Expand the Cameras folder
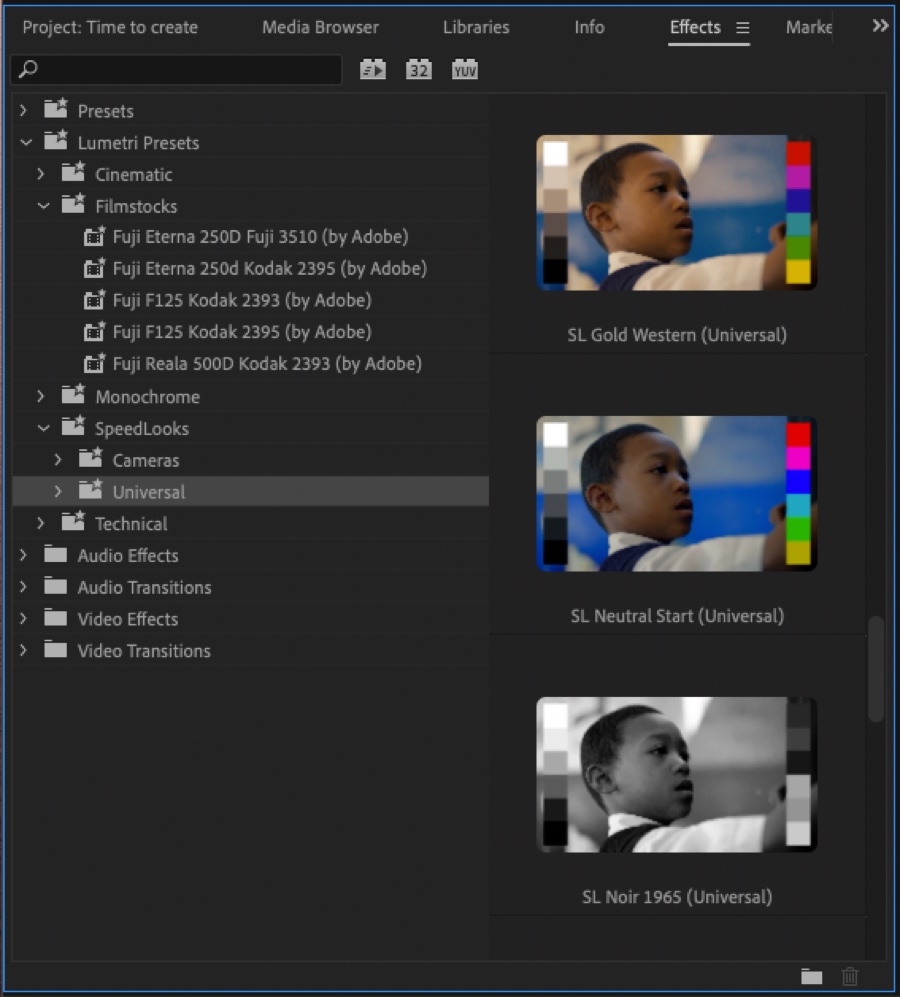 58,460
